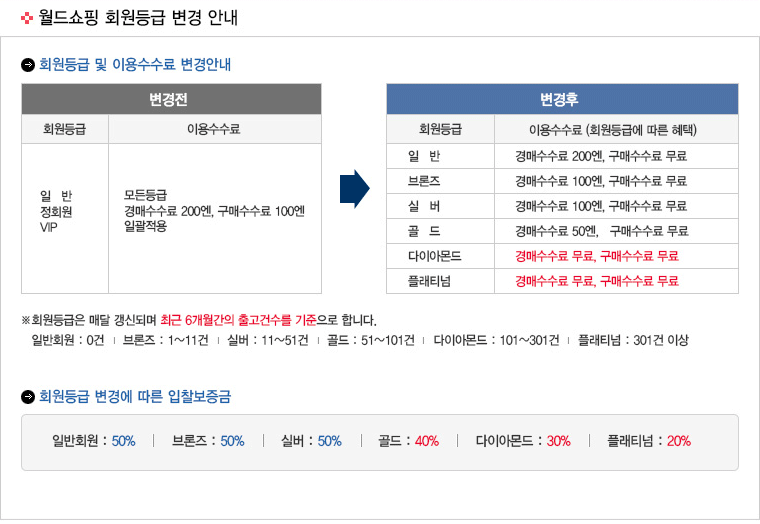760x524 pixels.
Task: Click the 일반회원 50% deposit rate
Action: (93, 441)
